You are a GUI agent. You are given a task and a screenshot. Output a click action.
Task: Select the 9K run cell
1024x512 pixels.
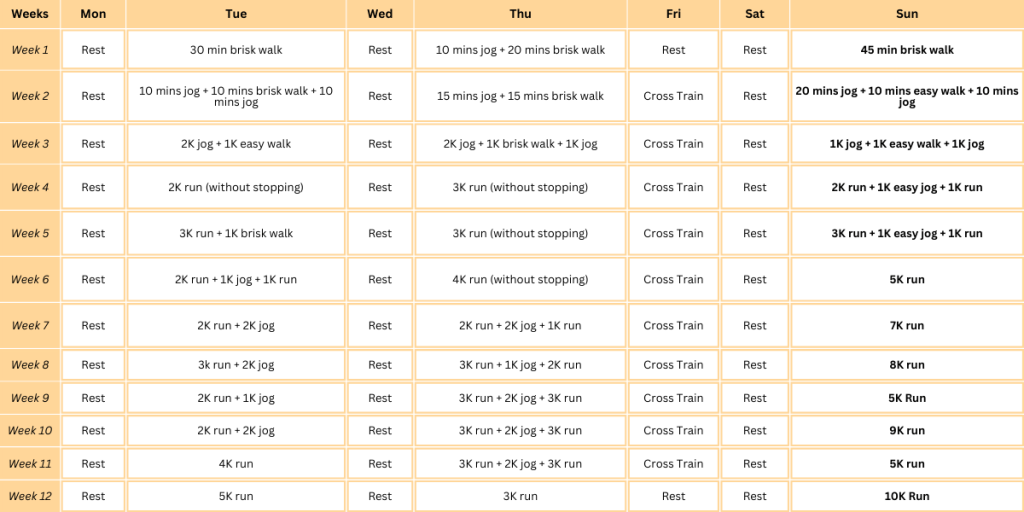coord(906,431)
